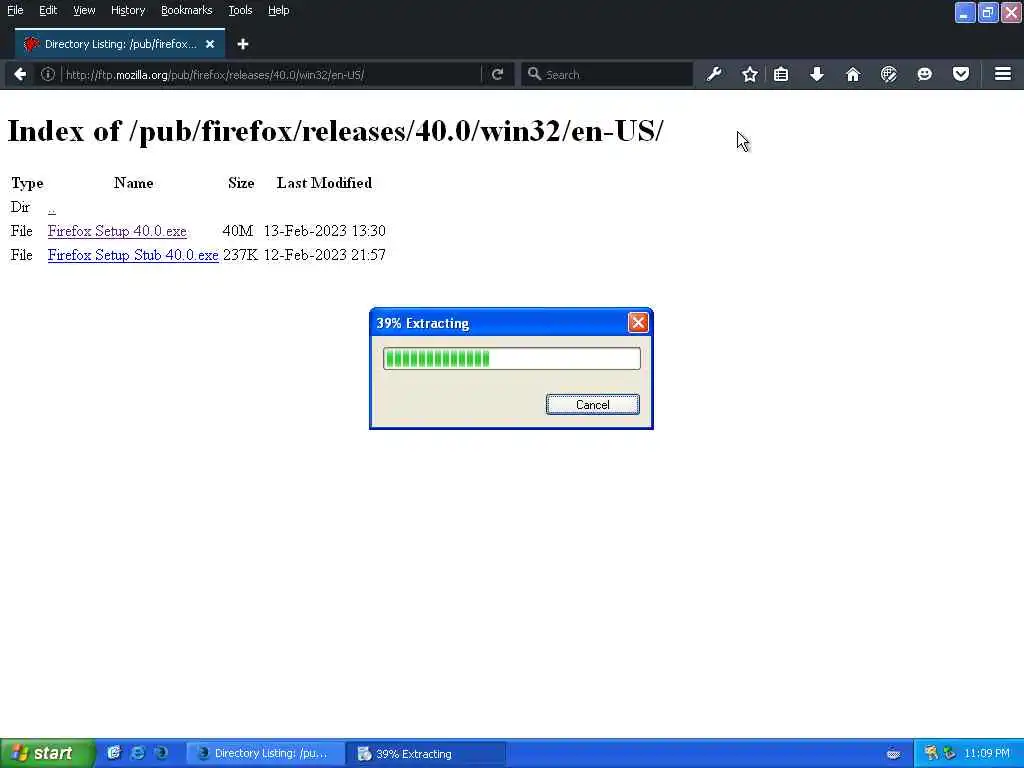Click the Last Modified column header

tap(325, 183)
